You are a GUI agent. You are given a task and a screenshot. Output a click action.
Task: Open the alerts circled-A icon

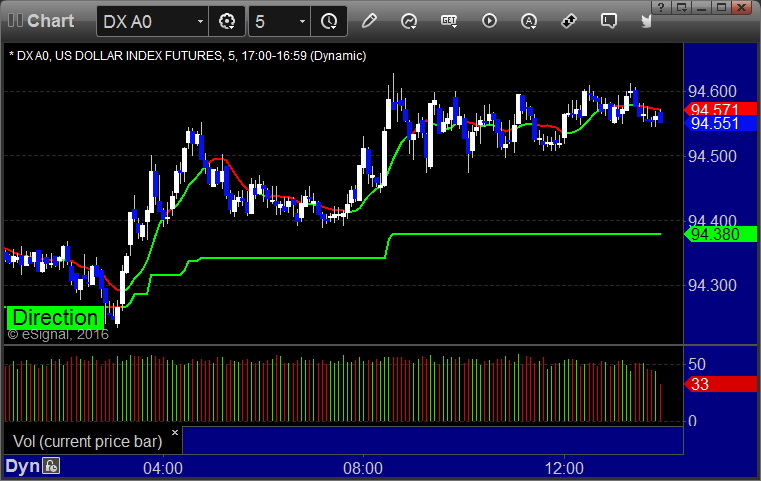(529, 21)
